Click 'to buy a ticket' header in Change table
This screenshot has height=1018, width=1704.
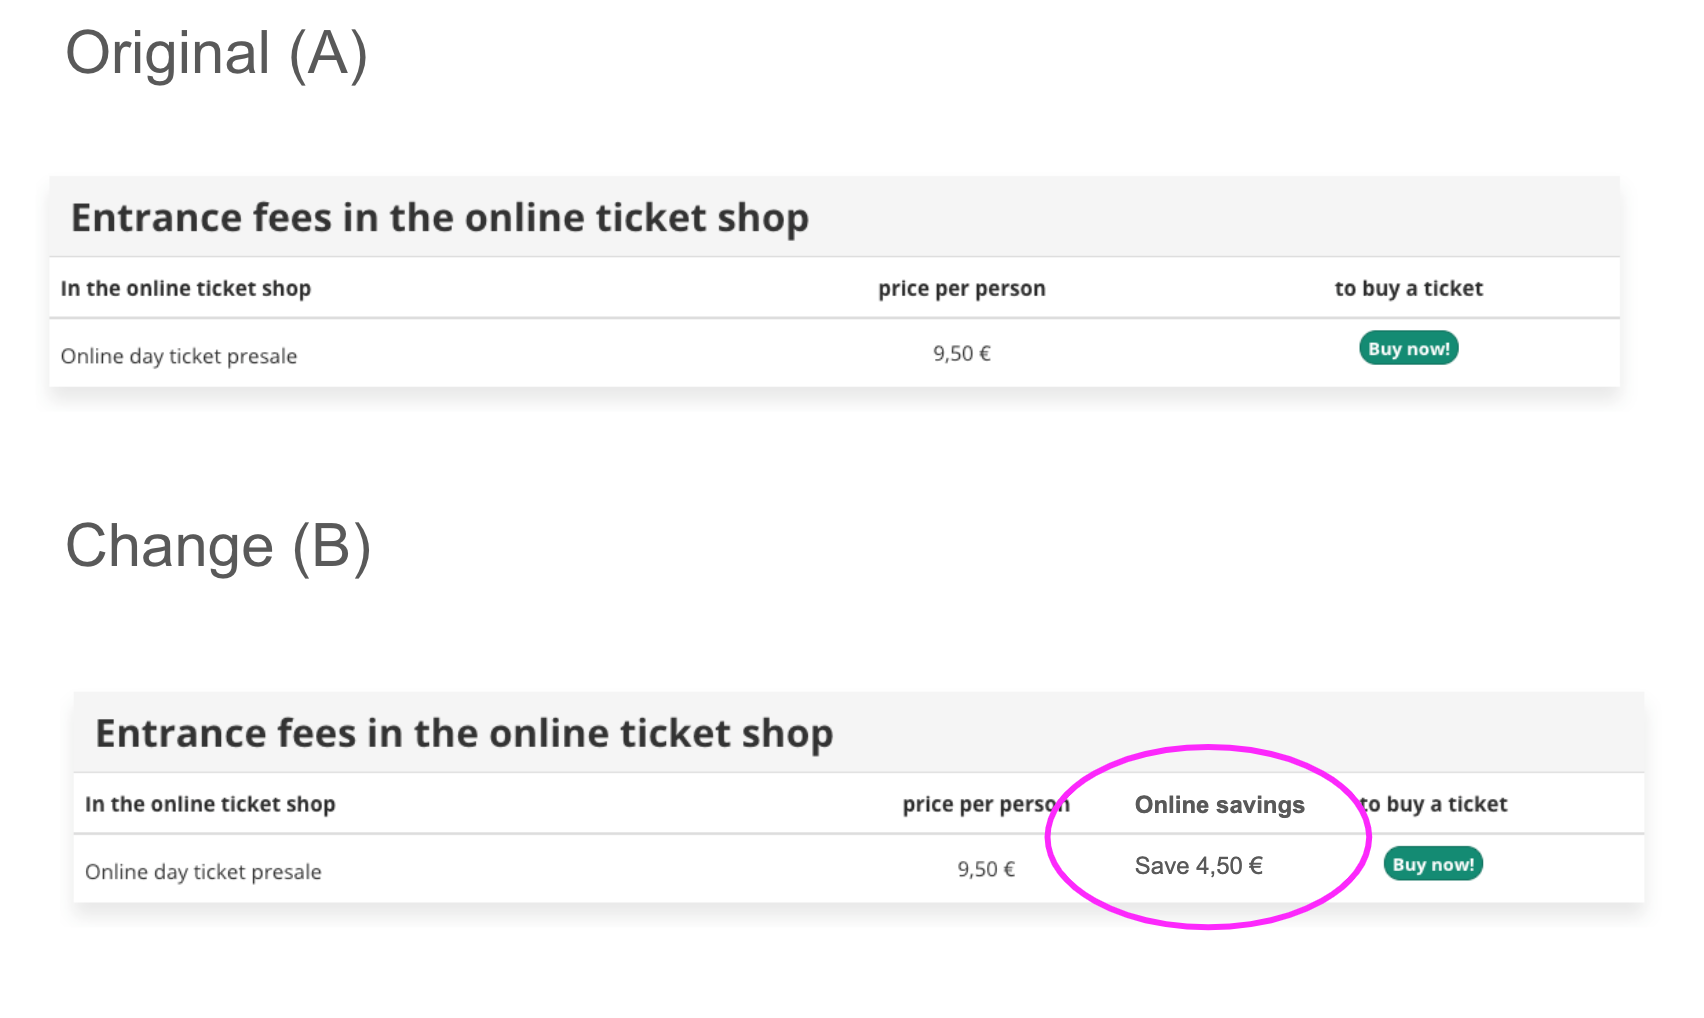[x=1436, y=805]
